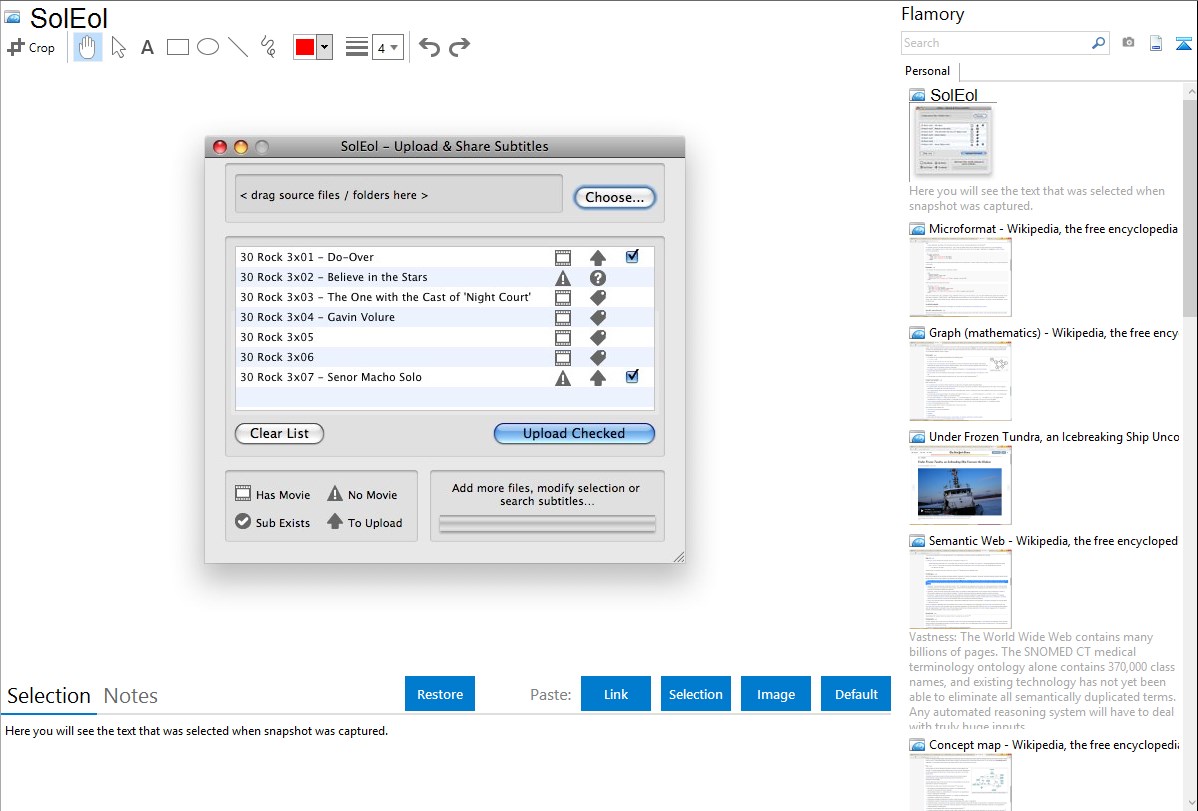This screenshot has height=811, width=1198.
Task: Open the color picker dropdown arrow
Action: click(325, 47)
